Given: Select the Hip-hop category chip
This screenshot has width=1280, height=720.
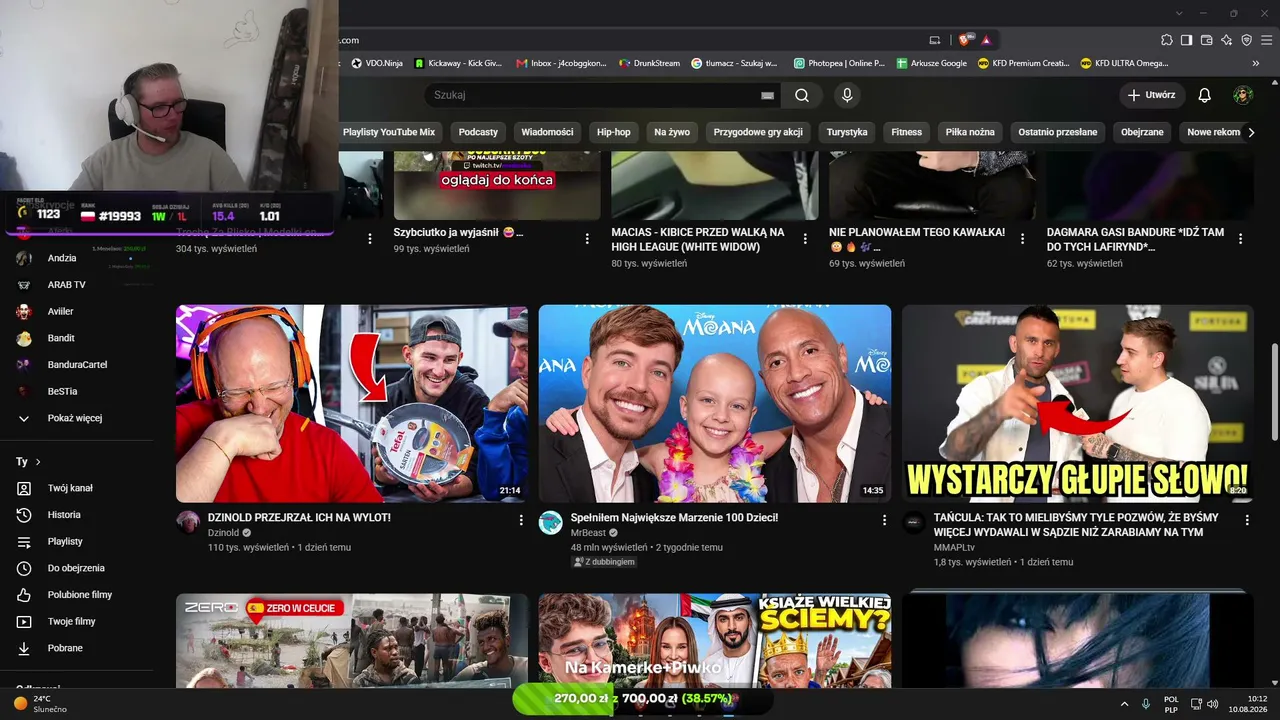Looking at the screenshot, I should click(614, 132).
